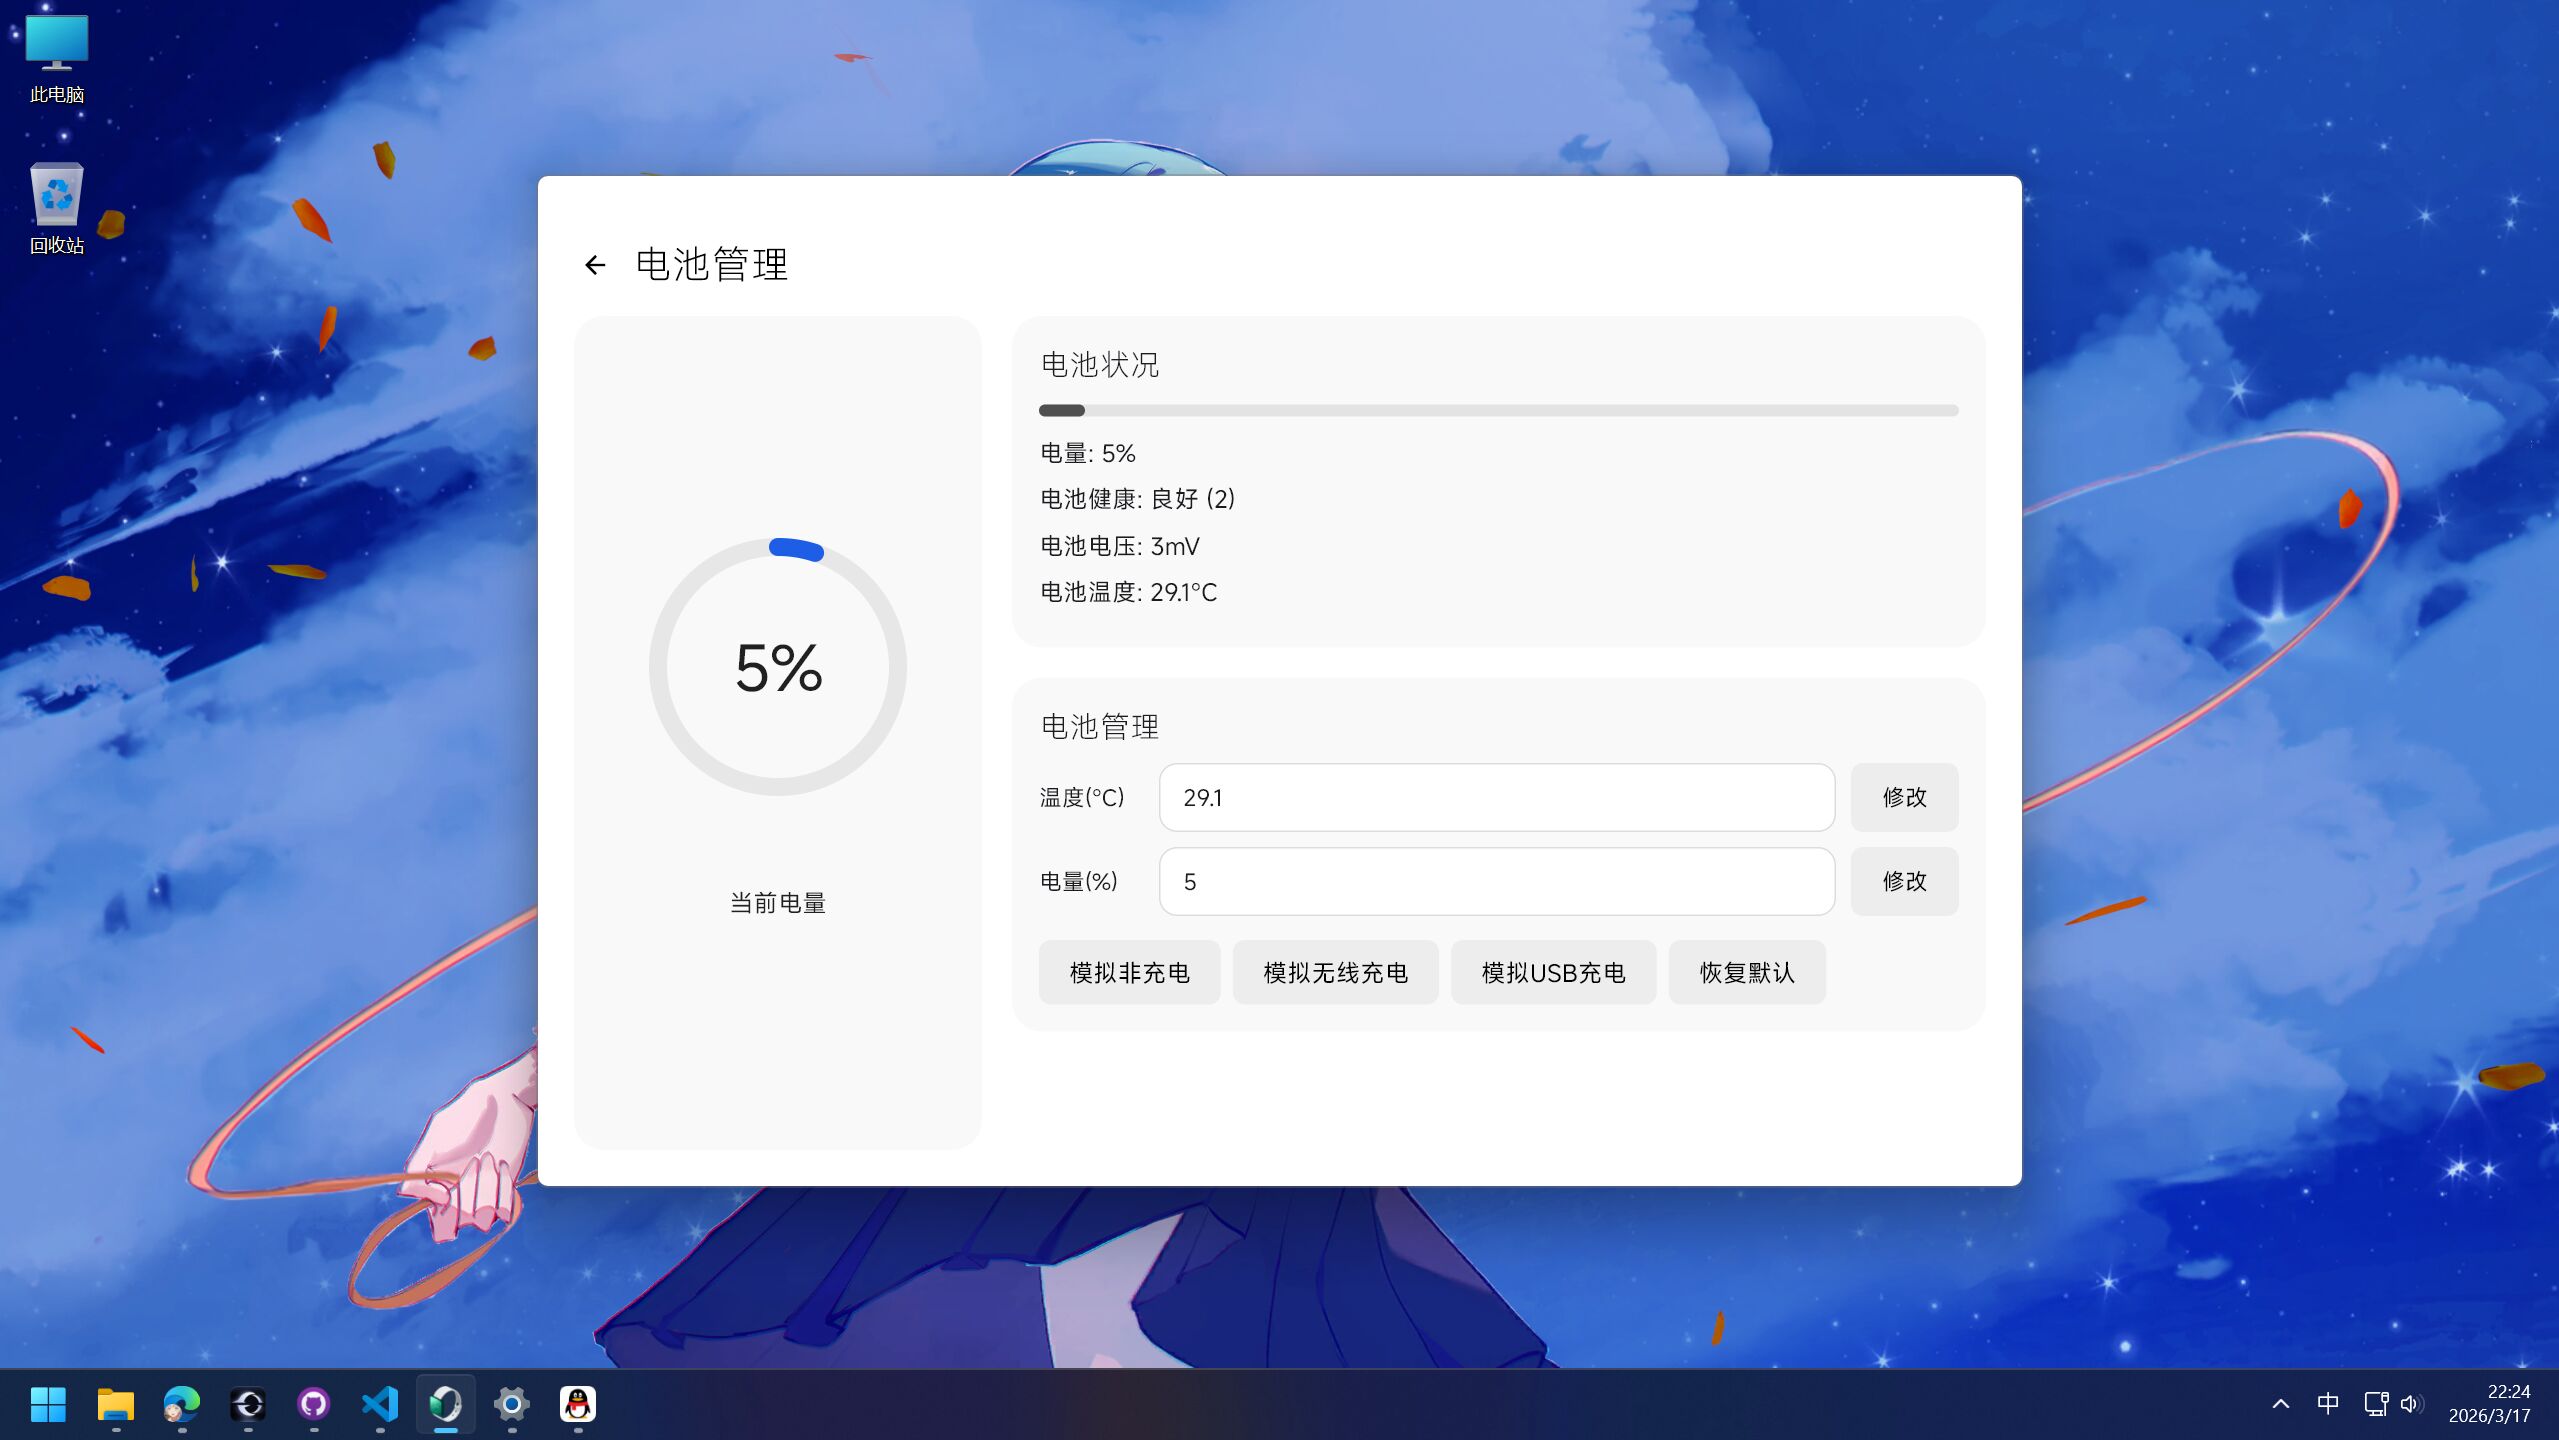The image size is (2559, 1440).
Task: Go back using the arrow beside 电池管理
Action: coord(595,265)
